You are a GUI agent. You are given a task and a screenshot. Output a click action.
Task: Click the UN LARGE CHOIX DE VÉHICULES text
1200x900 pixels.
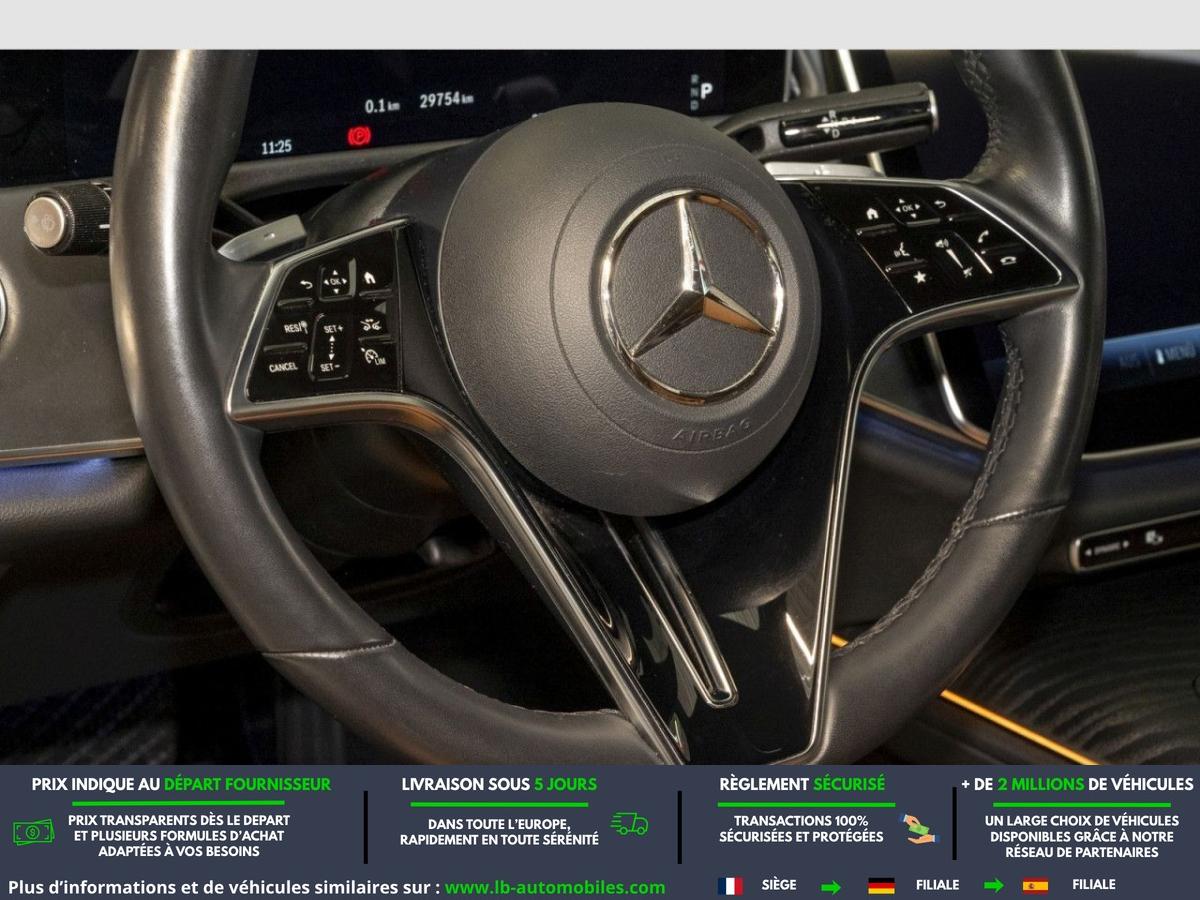coord(1081,820)
